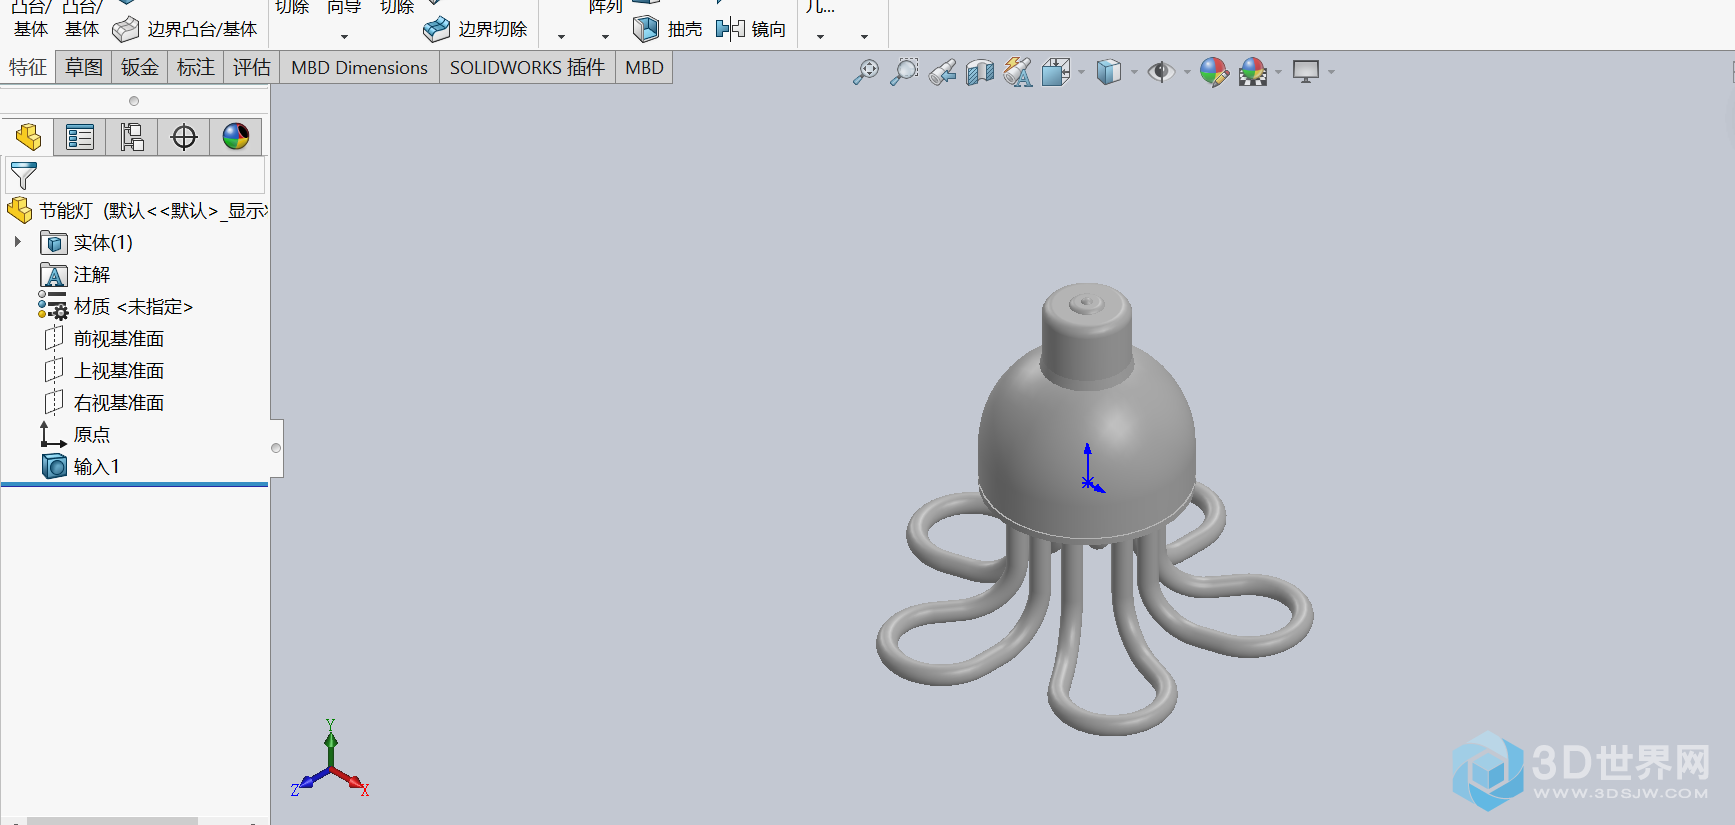Open Apply Scene dropdown arrow
The width and height of the screenshot is (1735, 825).
click(1278, 72)
